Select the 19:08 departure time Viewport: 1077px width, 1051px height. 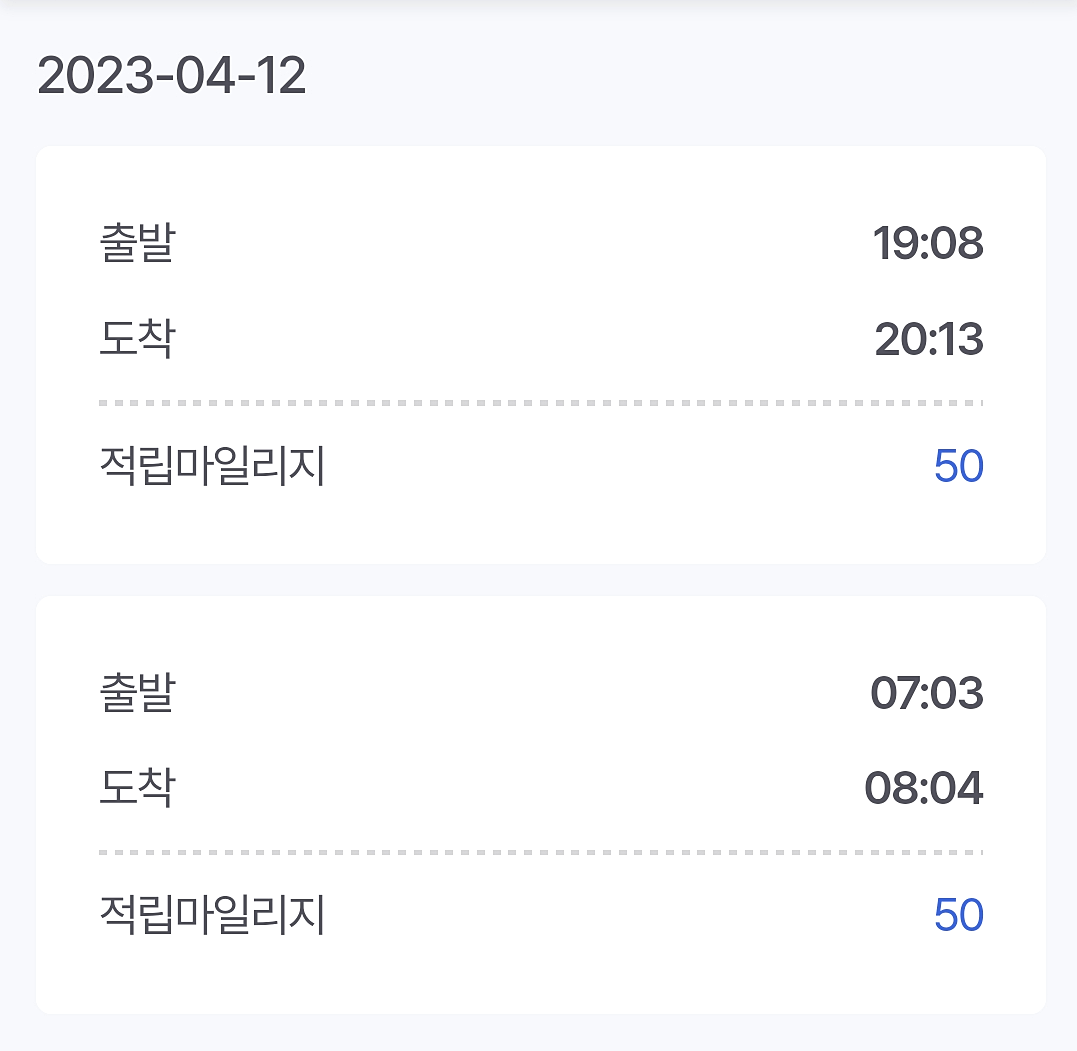pyautogui.click(x=930, y=243)
